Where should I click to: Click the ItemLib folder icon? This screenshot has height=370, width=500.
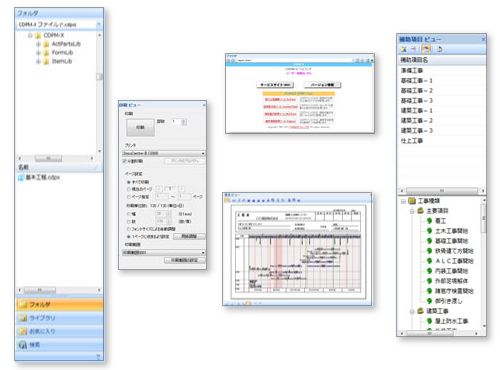click(x=46, y=61)
